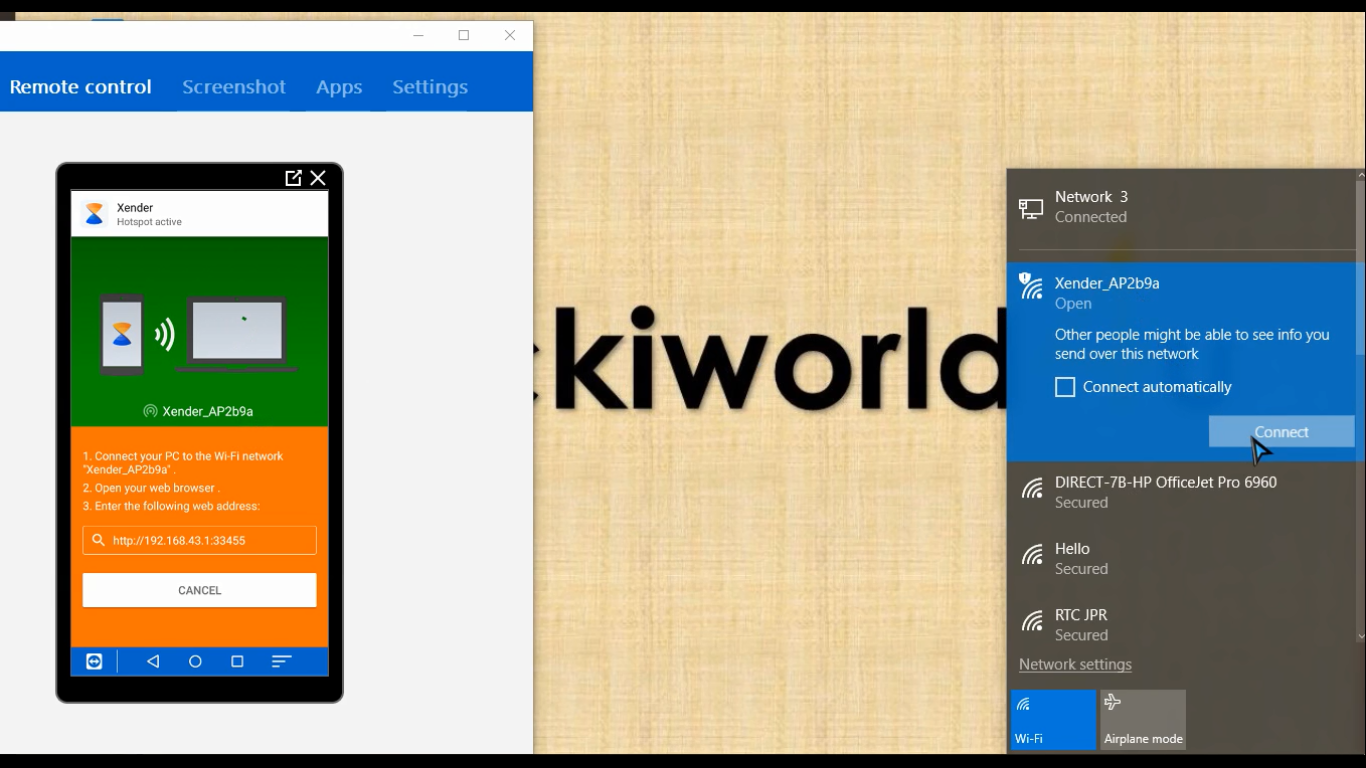Click the scrollbar up arrow in network list
The height and width of the screenshot is (768, 1366).
pyautogui.click(x=1360, y=175)
